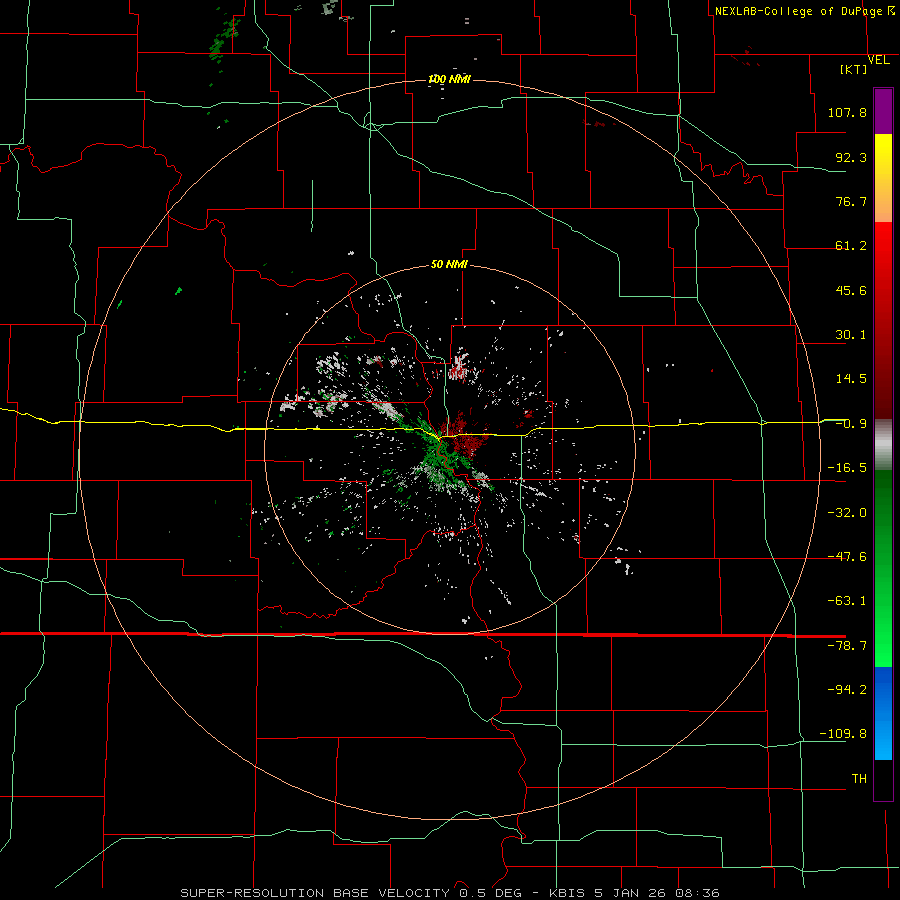Image resolution: width=900 pixels, height=900 pixels.
Task: Click the 92.3 velocity scale value
Action: [851, 157]
